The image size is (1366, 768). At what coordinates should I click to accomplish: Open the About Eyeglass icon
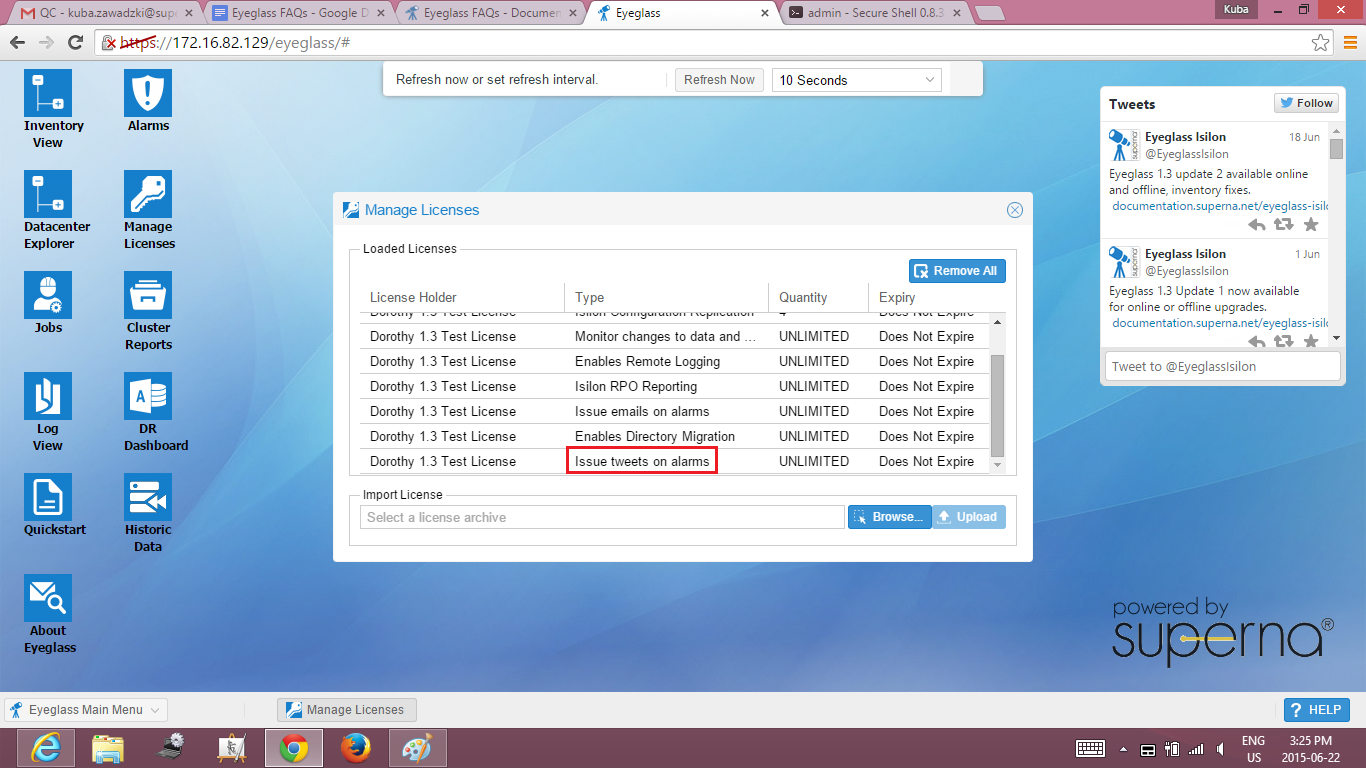[x=48, y=598]
